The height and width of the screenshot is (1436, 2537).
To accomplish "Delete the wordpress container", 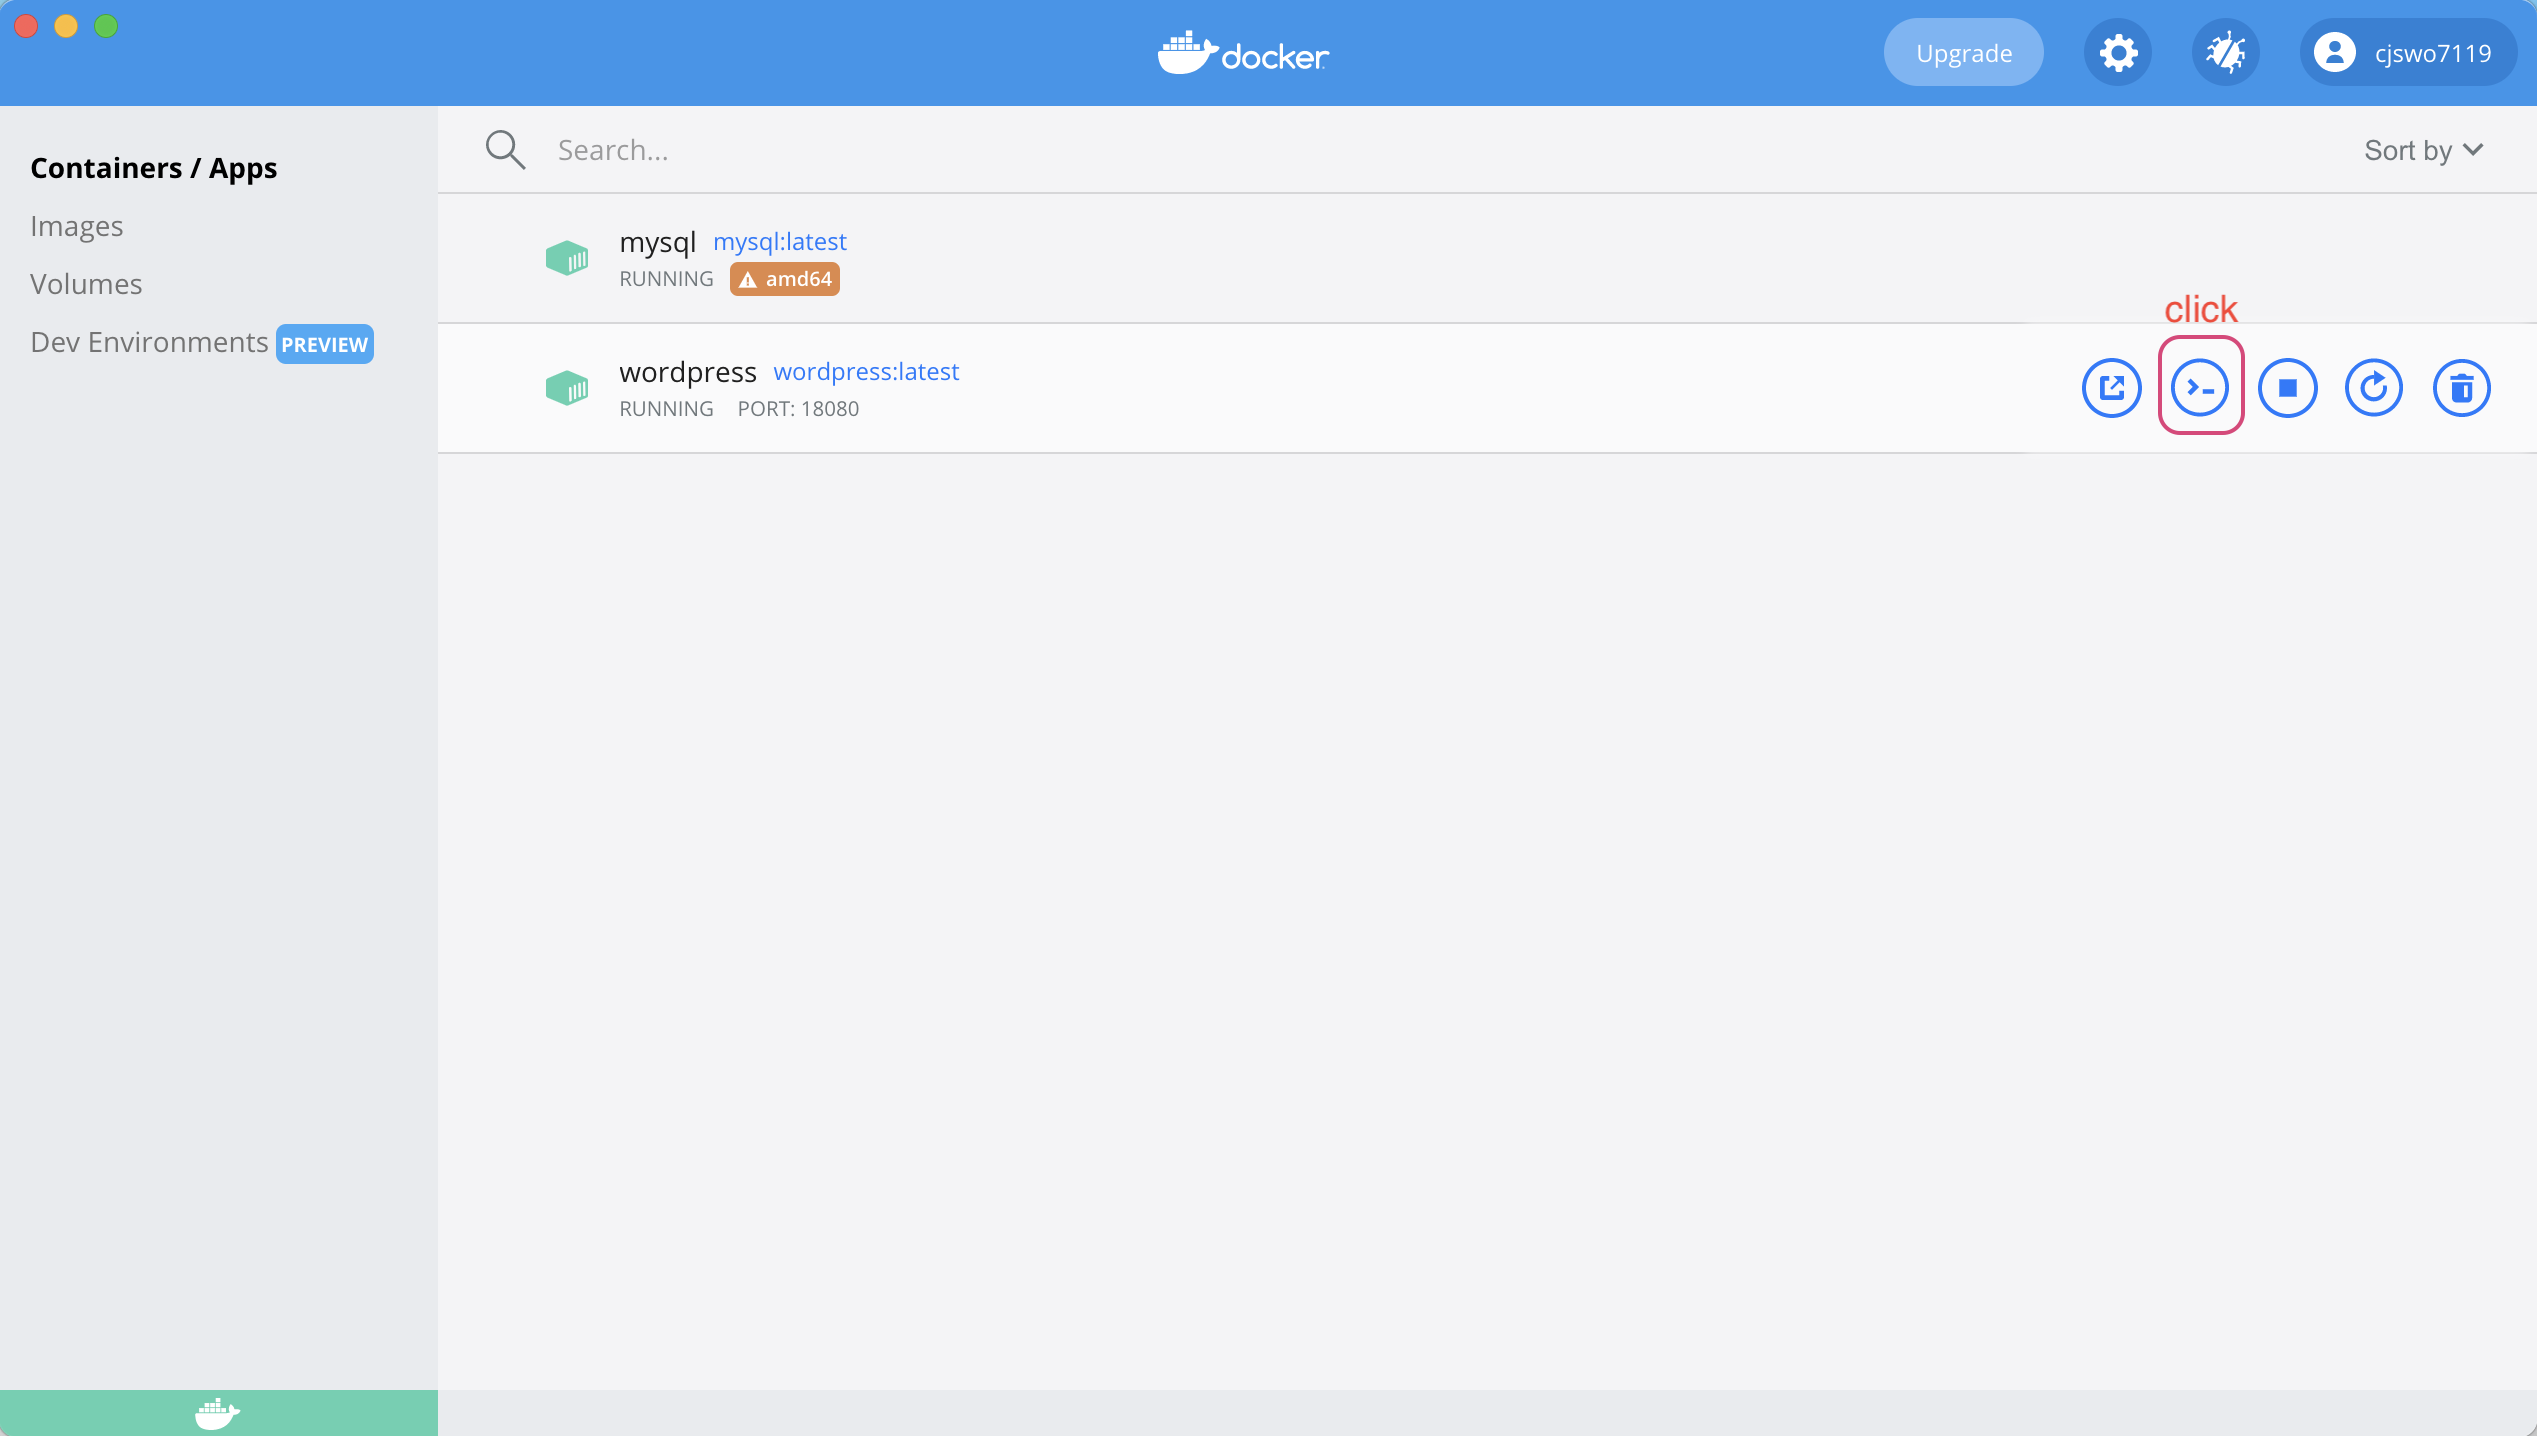I will [x=2461, y=388].
